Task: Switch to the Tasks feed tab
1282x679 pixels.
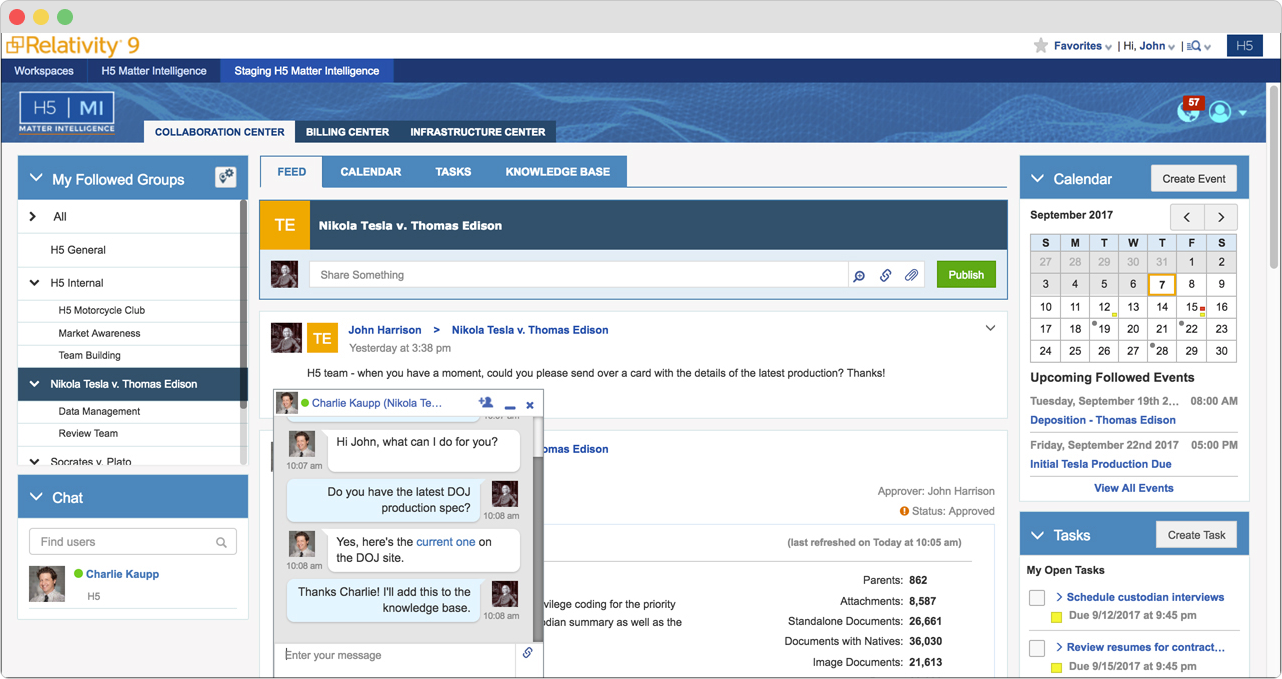Action: coord(453,172)
